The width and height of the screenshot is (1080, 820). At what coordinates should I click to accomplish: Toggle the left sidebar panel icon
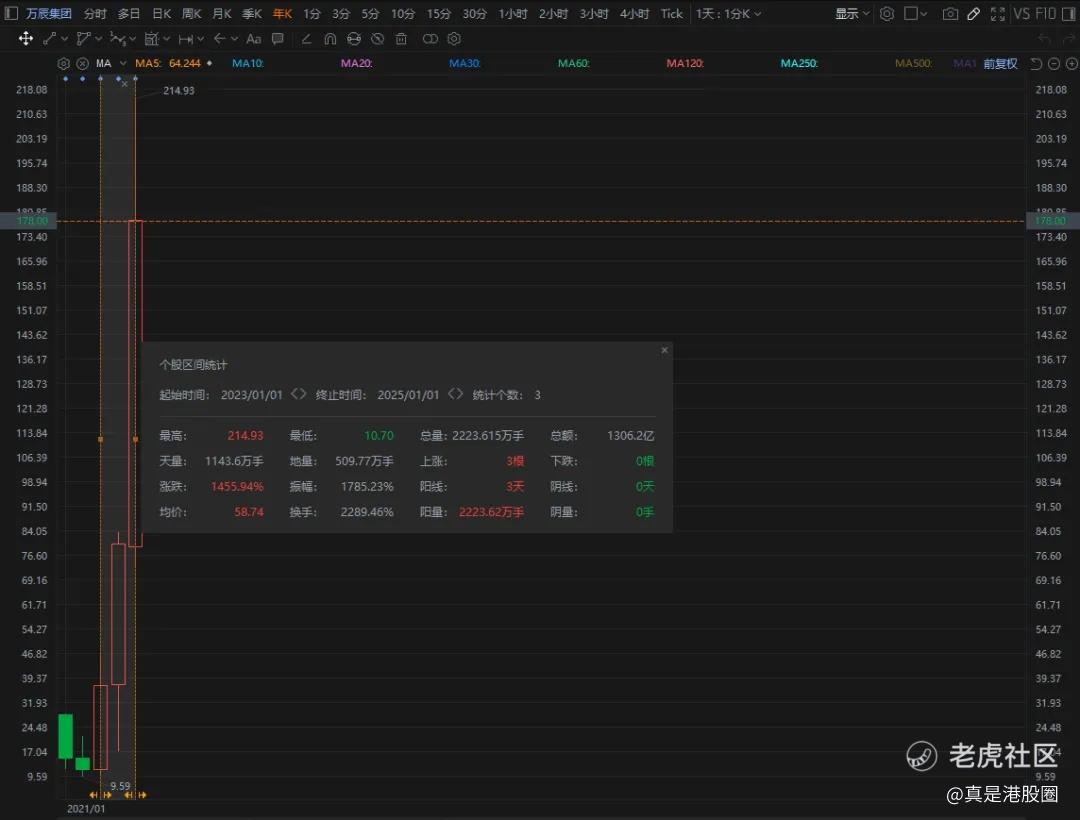[11, 14]
